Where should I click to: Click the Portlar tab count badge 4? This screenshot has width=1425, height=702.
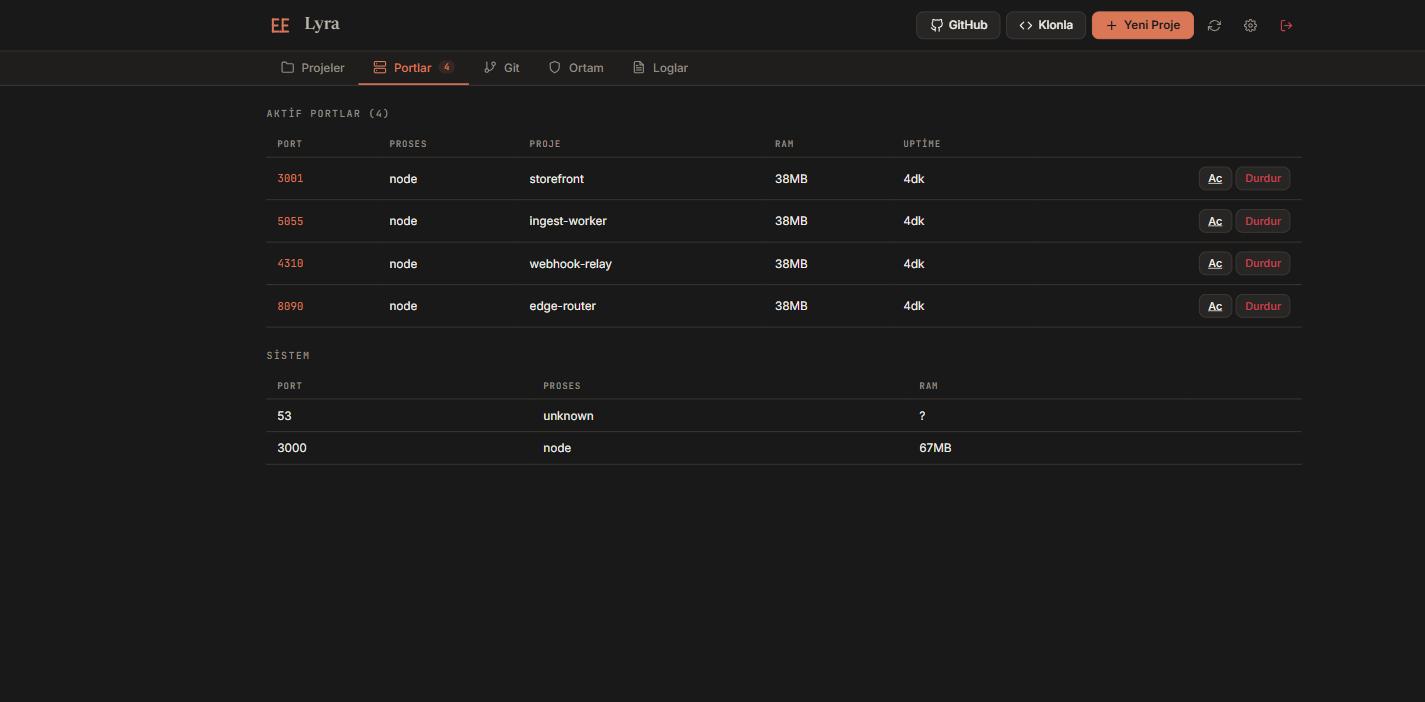[x=446, y=67]
